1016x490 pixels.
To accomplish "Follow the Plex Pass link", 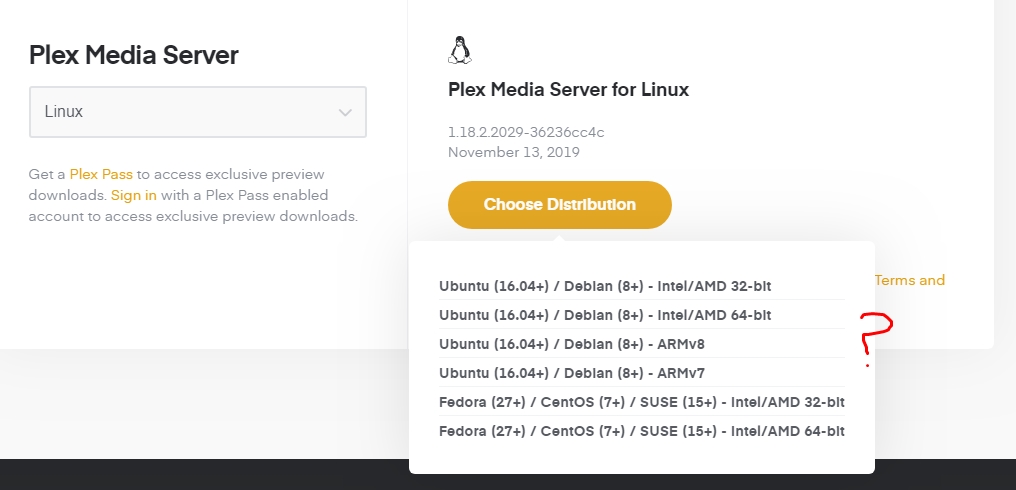I will coord(101,174).
